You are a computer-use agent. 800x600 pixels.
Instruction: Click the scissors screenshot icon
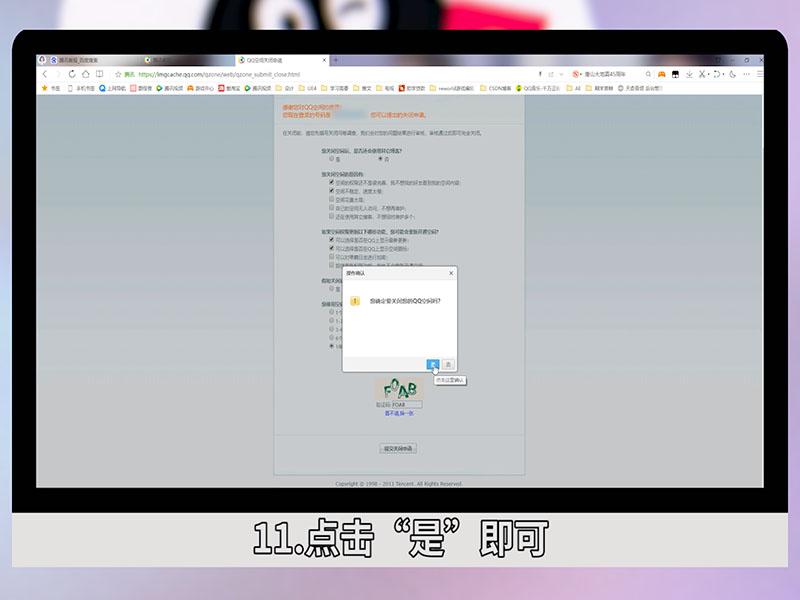(x=702, y=74)
